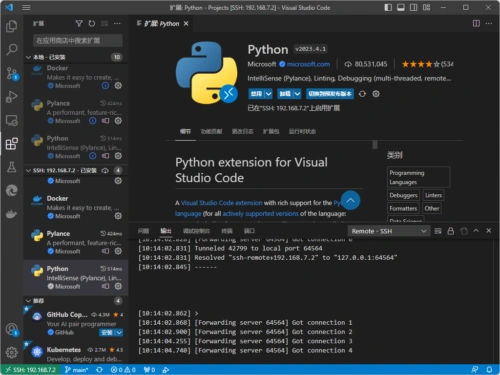Click the feedback icon in status bar
The width and height of the screenshot is (500, 375).
pos(475,369)
